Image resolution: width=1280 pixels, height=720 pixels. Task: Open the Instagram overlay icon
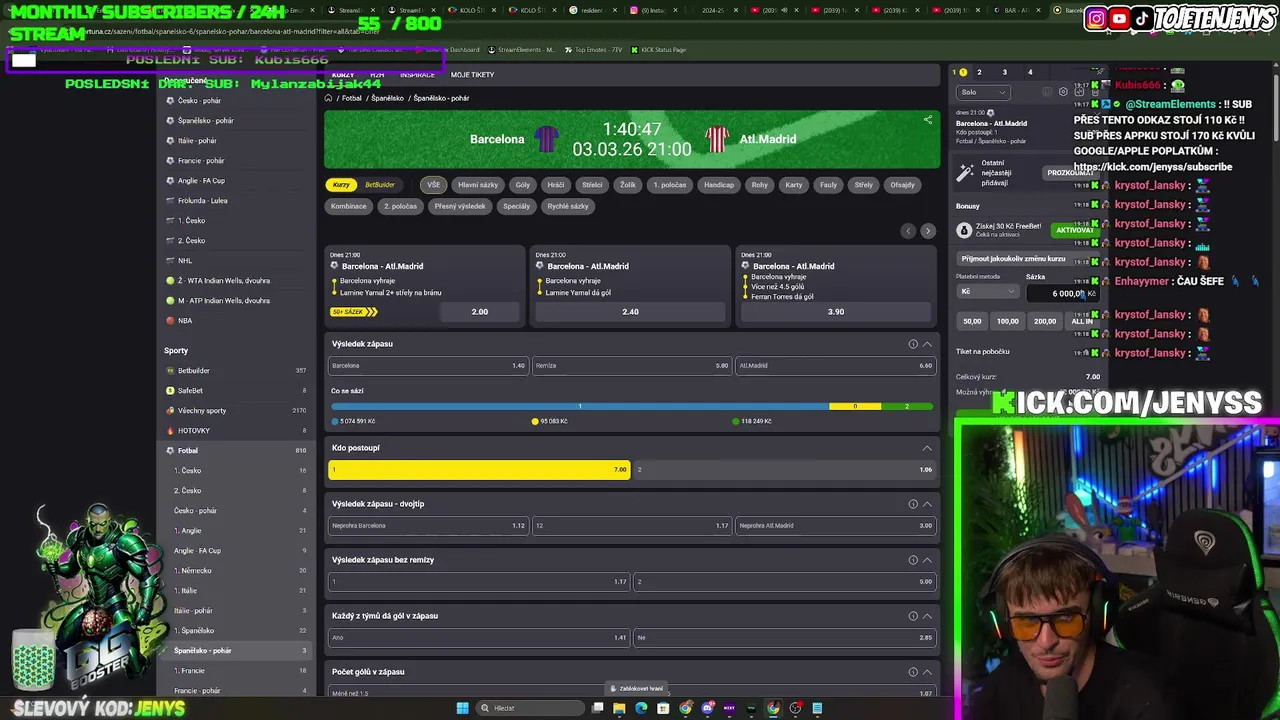(1096, 18)
